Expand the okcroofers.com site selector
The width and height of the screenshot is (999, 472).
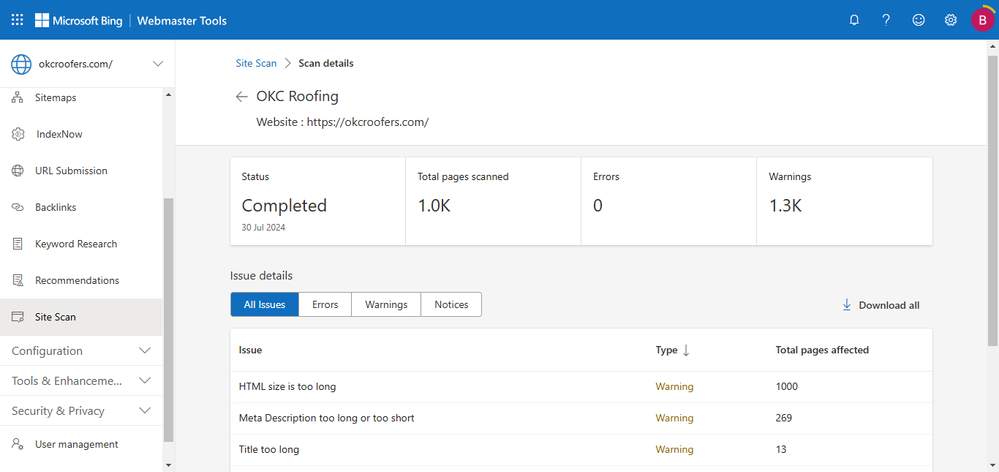pos(157,64)
